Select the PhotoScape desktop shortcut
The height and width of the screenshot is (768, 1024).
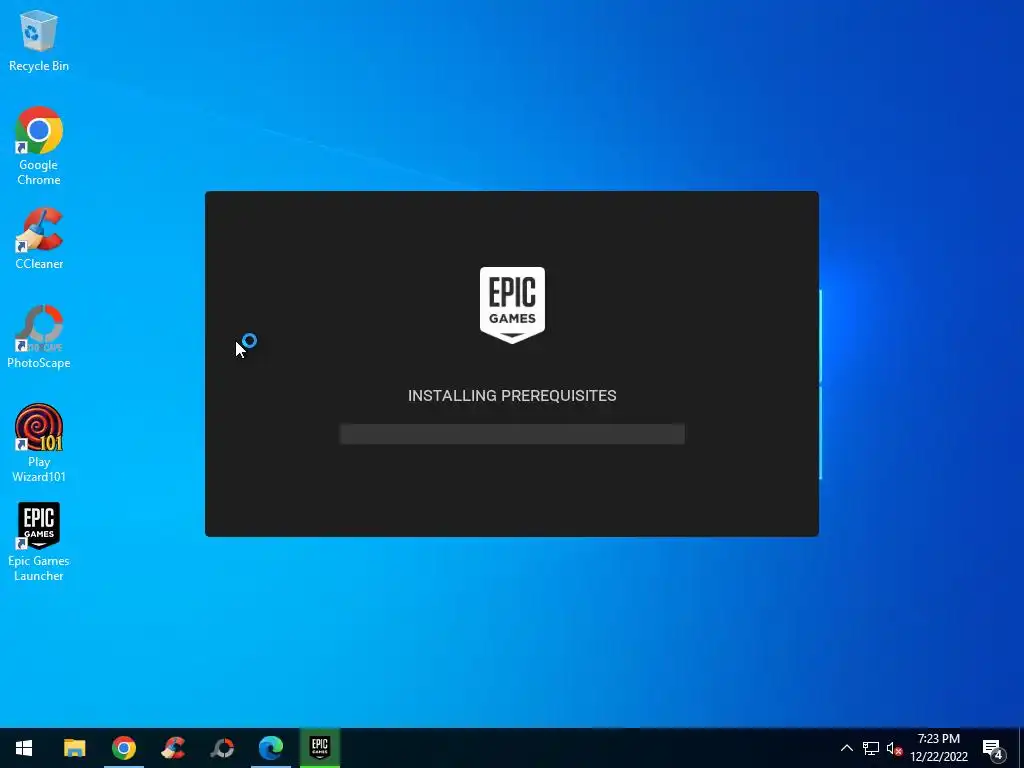[39, 337]
